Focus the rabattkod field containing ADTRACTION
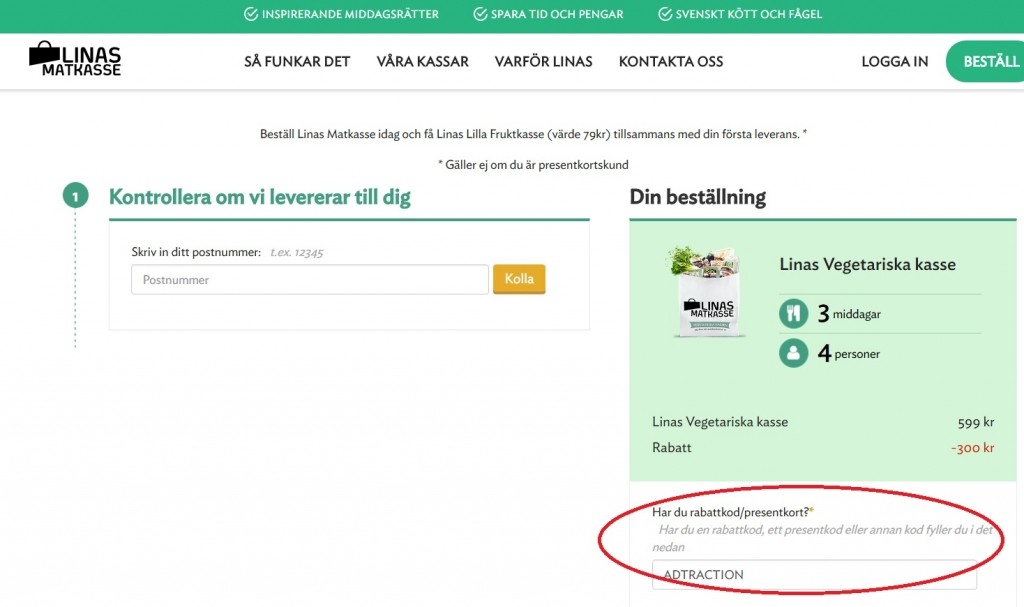Screen dimensions: 1024x607 point(814,574)
